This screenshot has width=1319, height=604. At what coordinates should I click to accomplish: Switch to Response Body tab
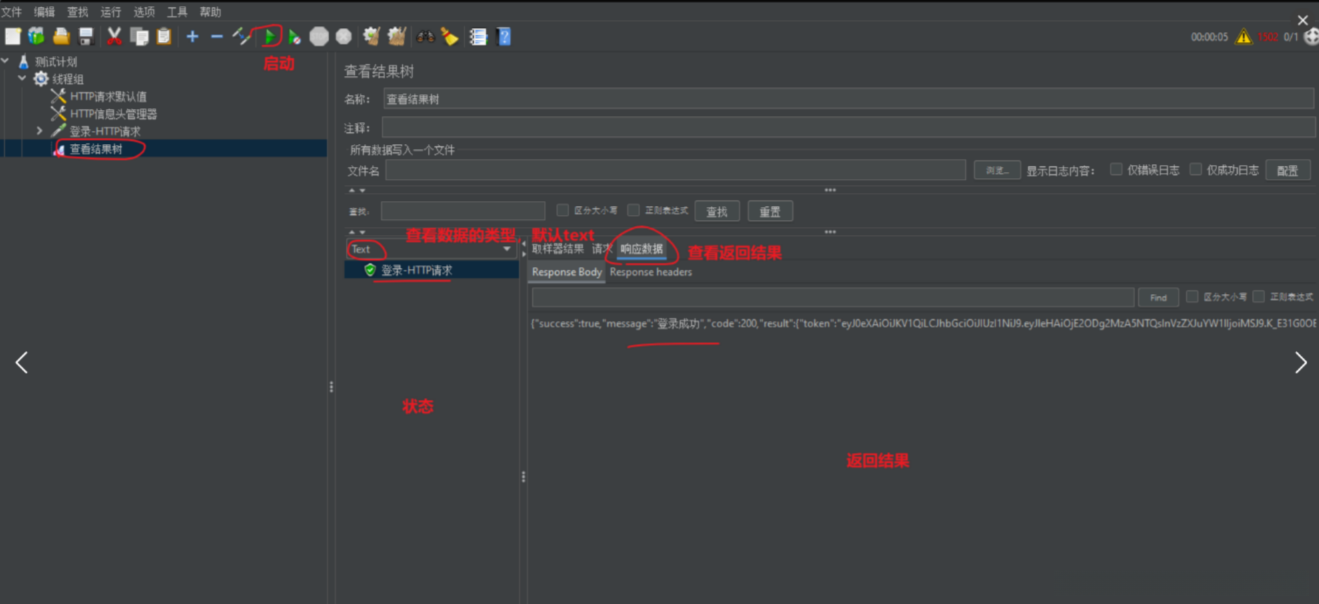coord(567,272)
